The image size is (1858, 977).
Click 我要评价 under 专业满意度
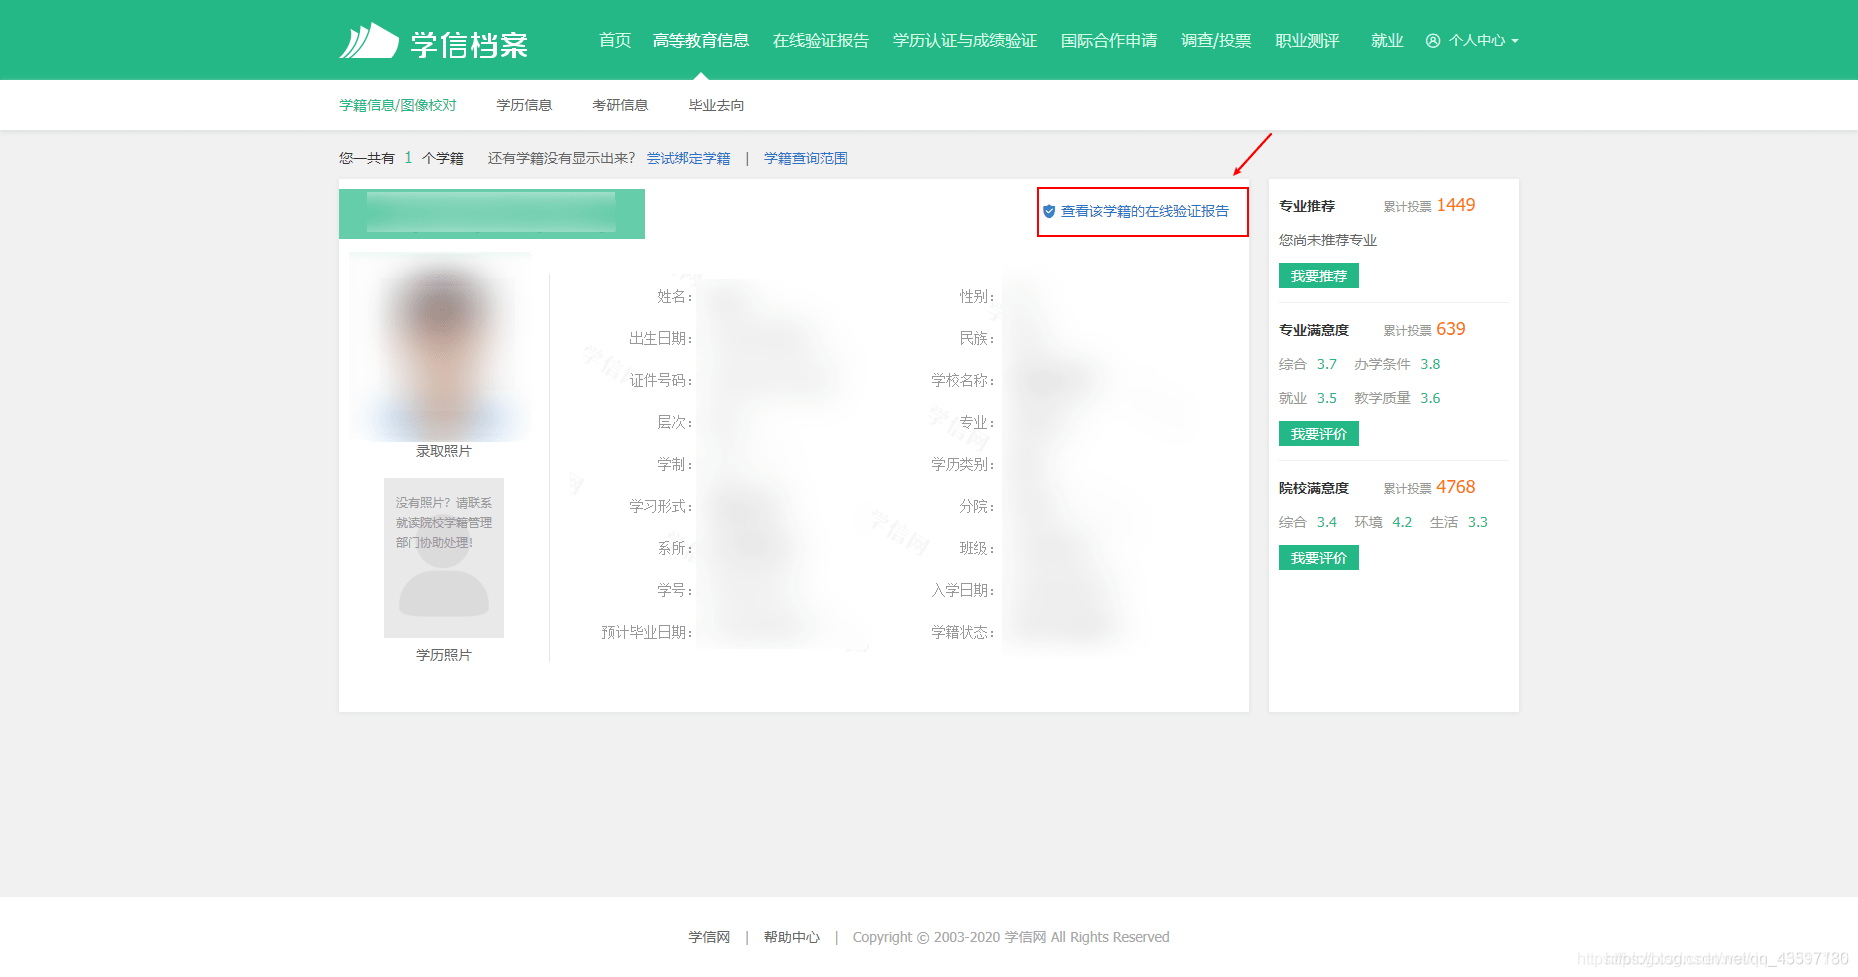click(1318, 433)
